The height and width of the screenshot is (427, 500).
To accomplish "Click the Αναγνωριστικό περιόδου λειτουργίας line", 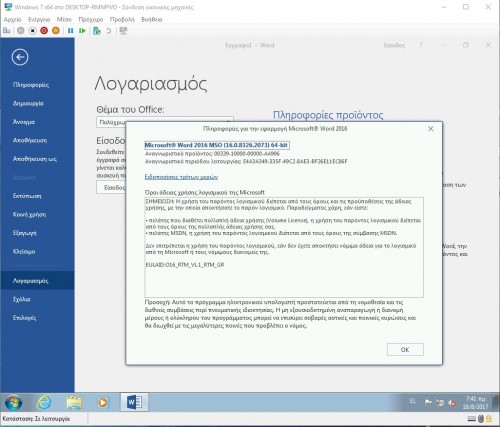I will pos(246,161).
